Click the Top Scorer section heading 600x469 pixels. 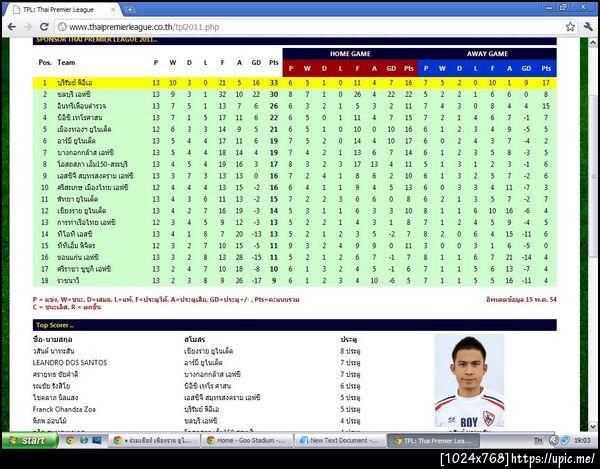[55, 325]
